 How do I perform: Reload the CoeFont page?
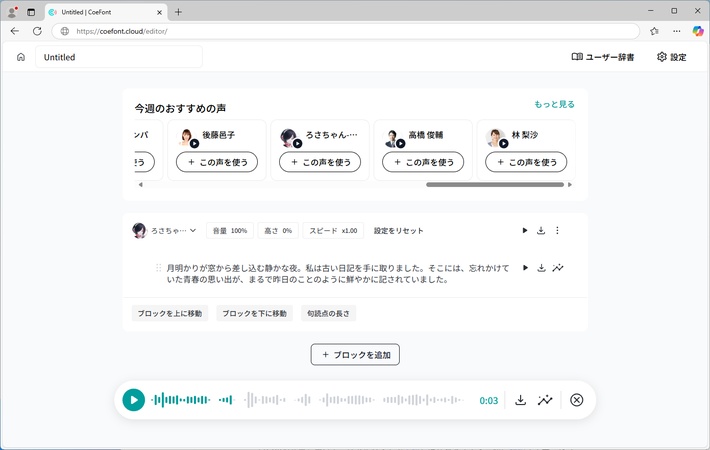coord(37,31)
